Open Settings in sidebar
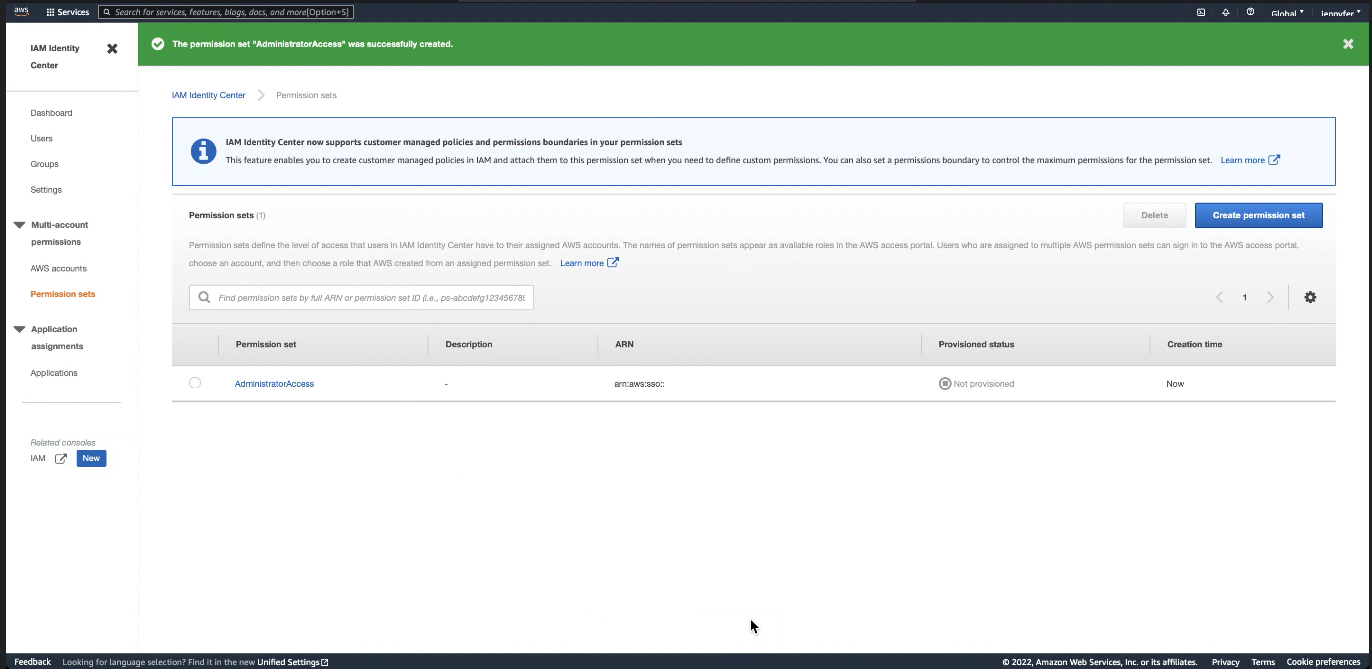The width and height of the screenshot is (1372, 669). pos(46,189)
